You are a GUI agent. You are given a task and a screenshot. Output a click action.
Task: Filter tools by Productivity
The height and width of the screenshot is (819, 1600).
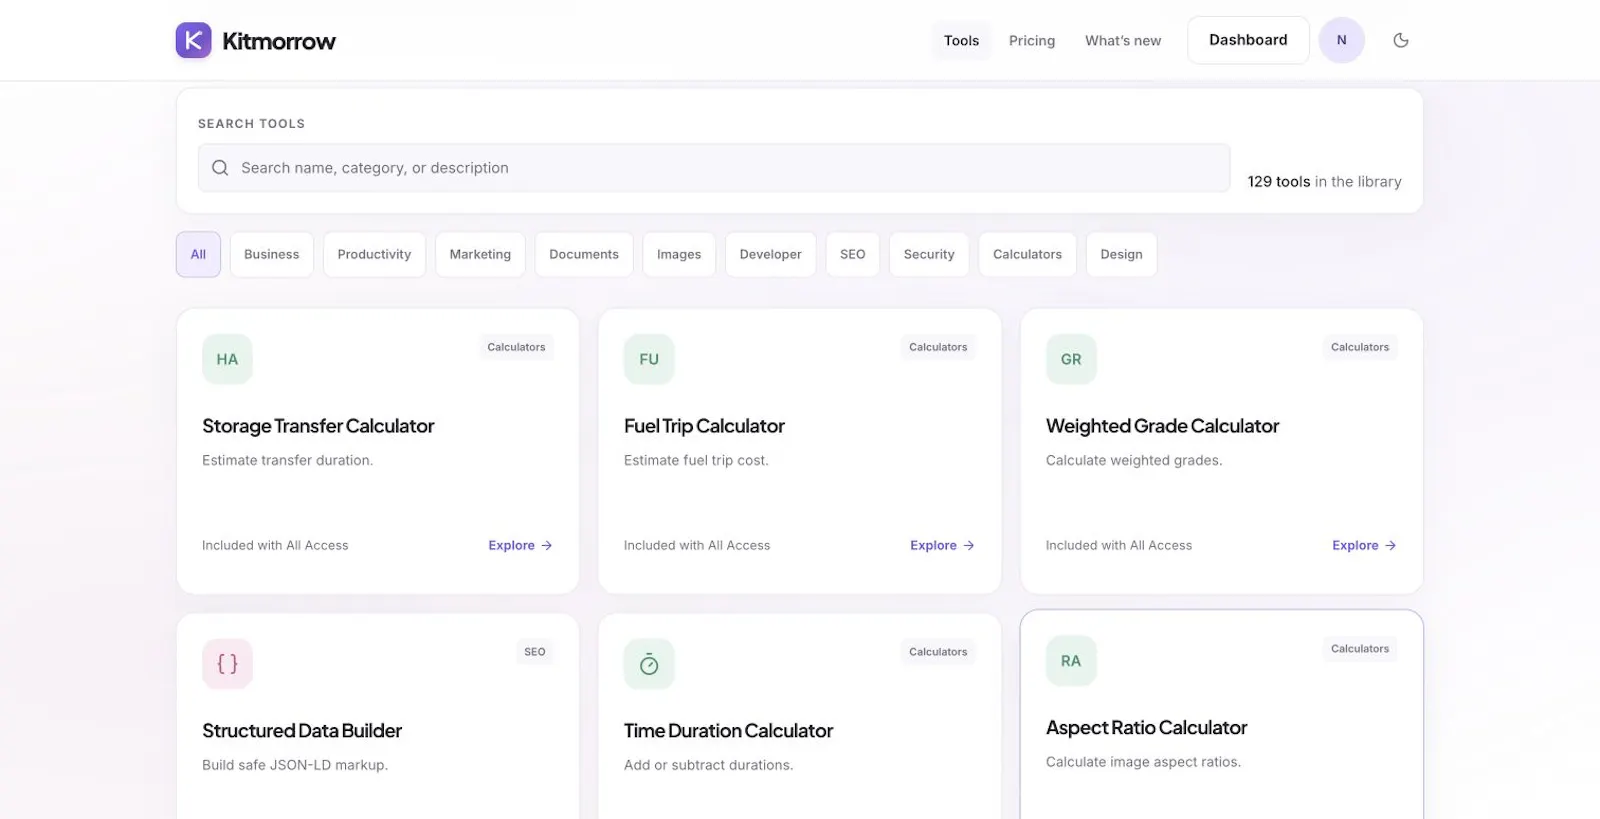pyautogui.click(x=374, y=255)
